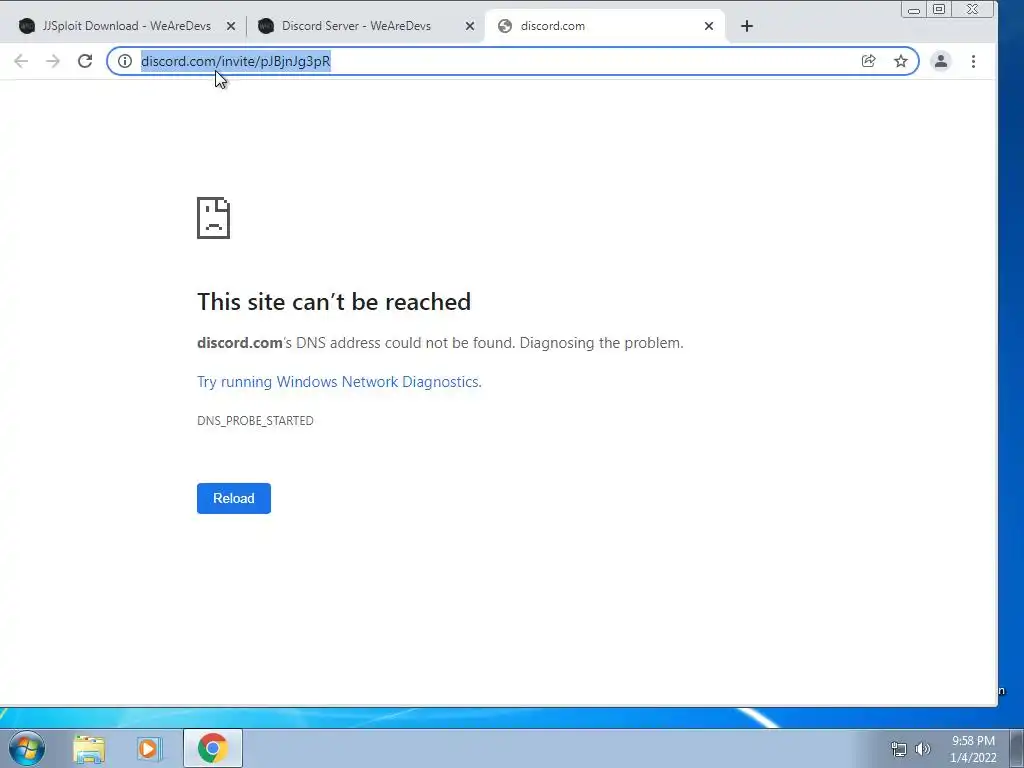Open the volume speaker tray icon
1024x768 pixels.
[923, 749]
